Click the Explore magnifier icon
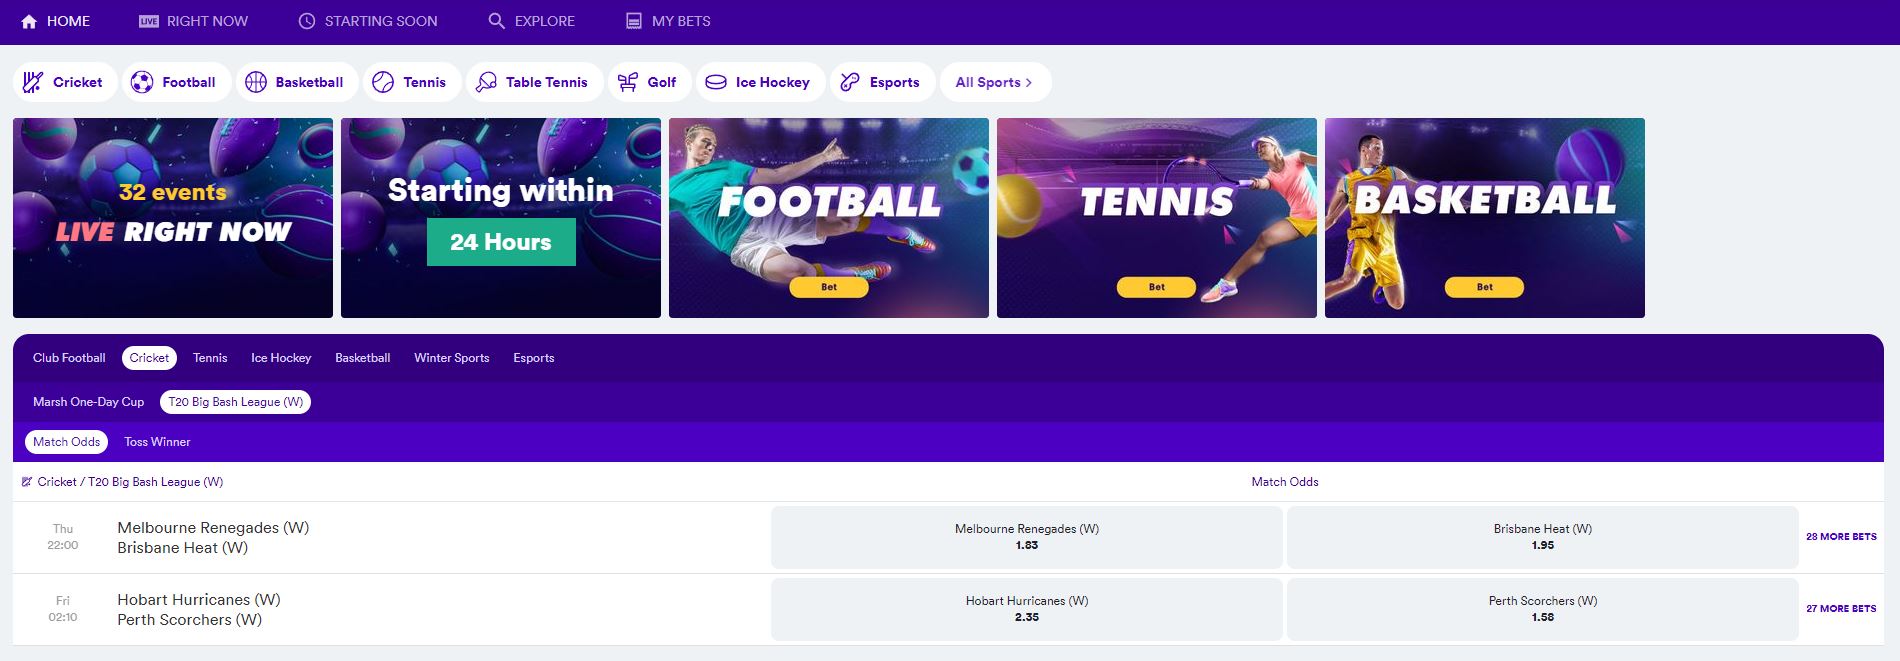The height and width of the screenshot is (661, 1900). pyautogui.click(x=496, y=21)
